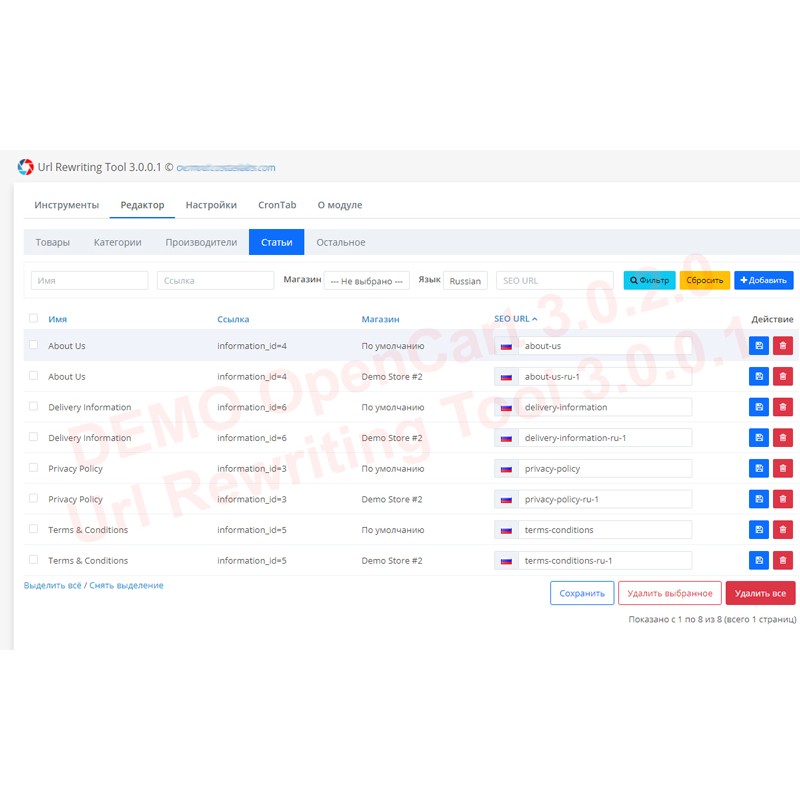Click the flag icon beside privacy-policy-ru-1
This screenshot has height=800, width=800.
[507, 498]
